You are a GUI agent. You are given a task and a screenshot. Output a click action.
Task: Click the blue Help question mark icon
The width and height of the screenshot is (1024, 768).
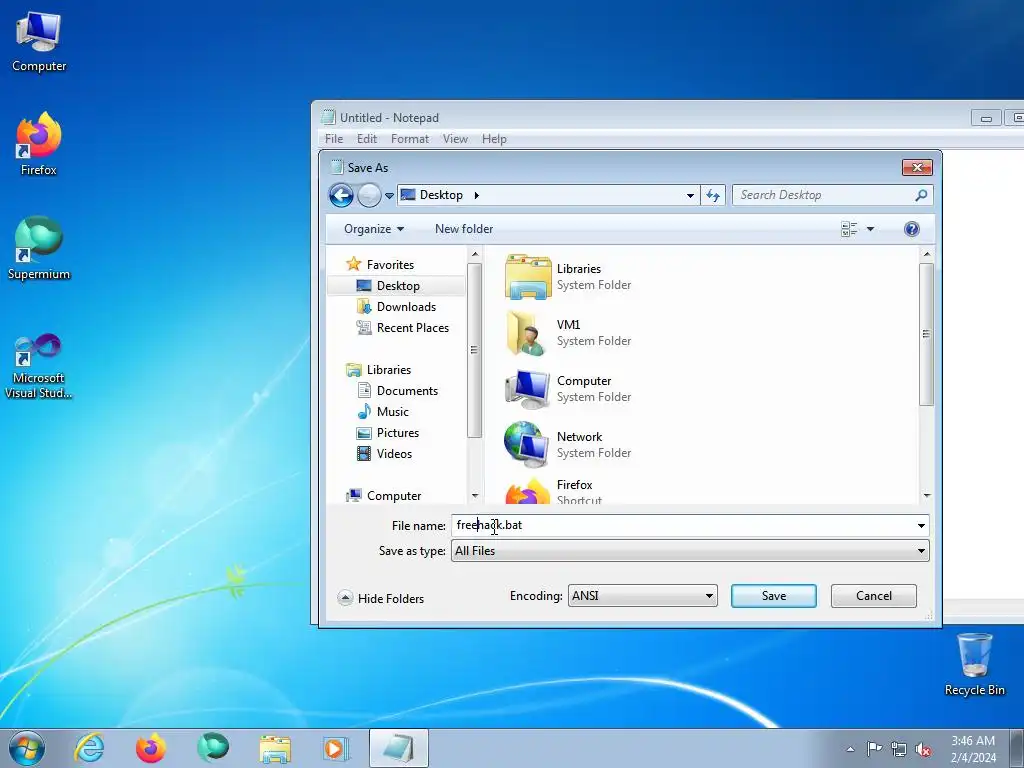coord(912,229)
